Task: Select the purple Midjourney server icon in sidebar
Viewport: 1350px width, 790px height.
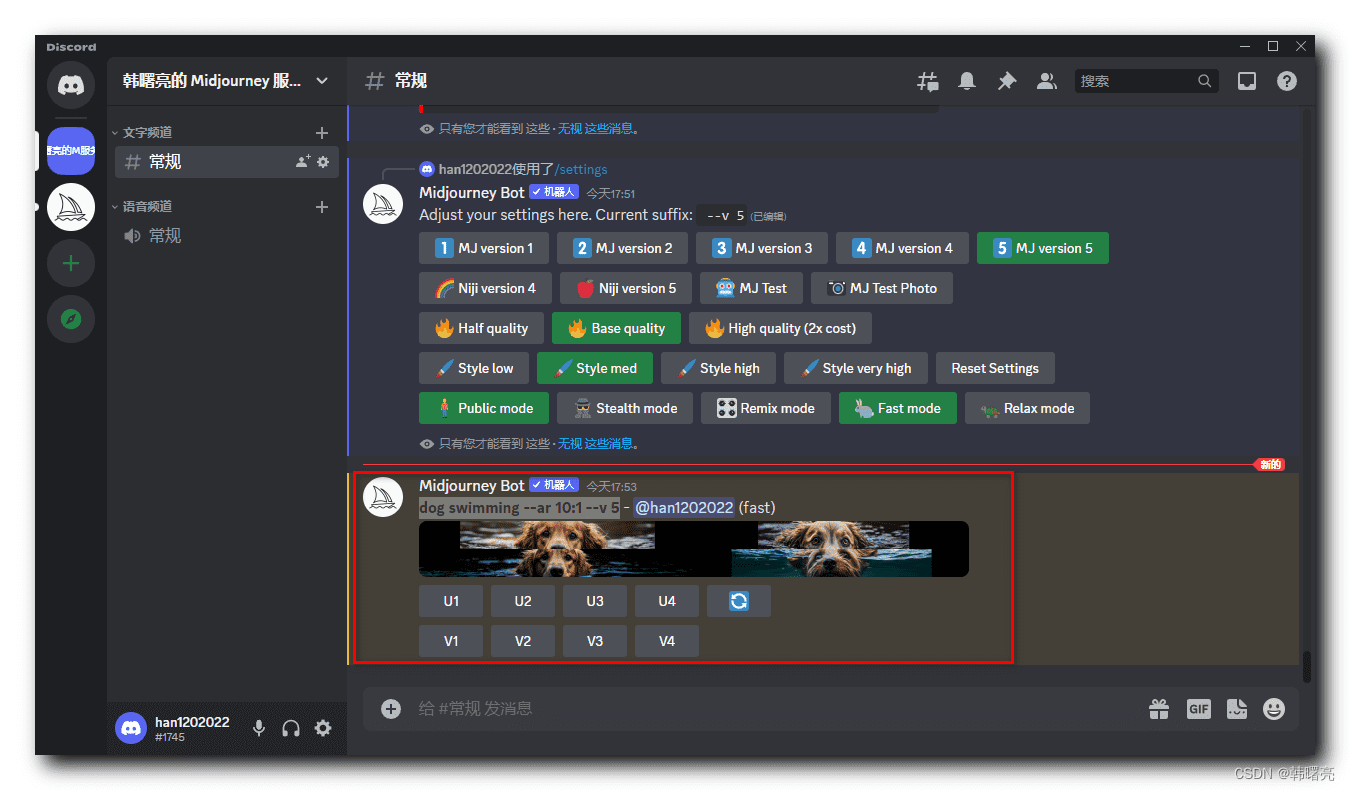Action: pos(71,150)
